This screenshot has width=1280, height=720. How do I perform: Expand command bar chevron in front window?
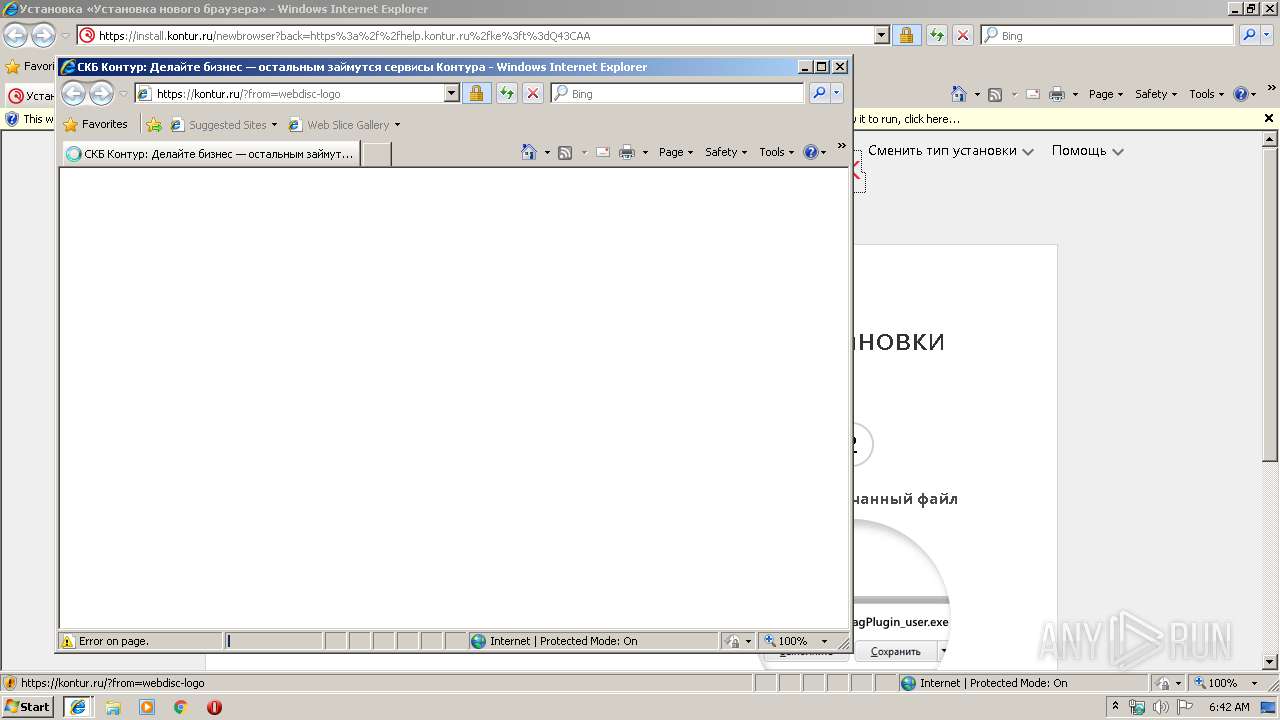click(x=841, y=146)
